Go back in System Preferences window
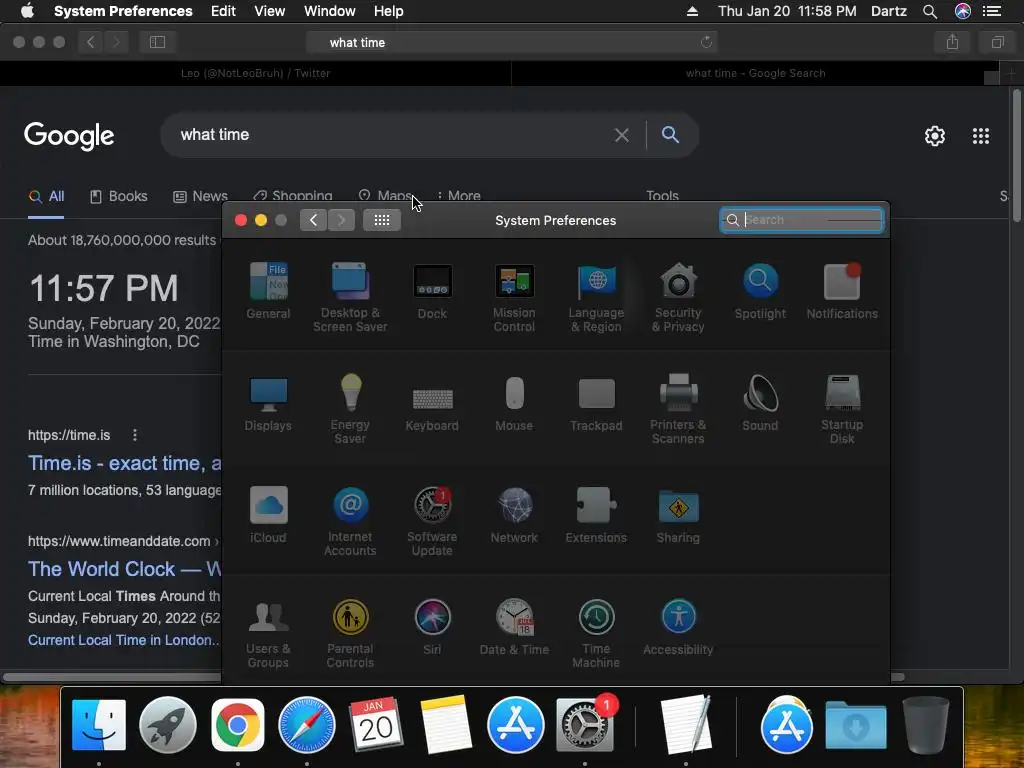Image resolution: width=1024 pixels, height=768 pixels. coord(313,220)
